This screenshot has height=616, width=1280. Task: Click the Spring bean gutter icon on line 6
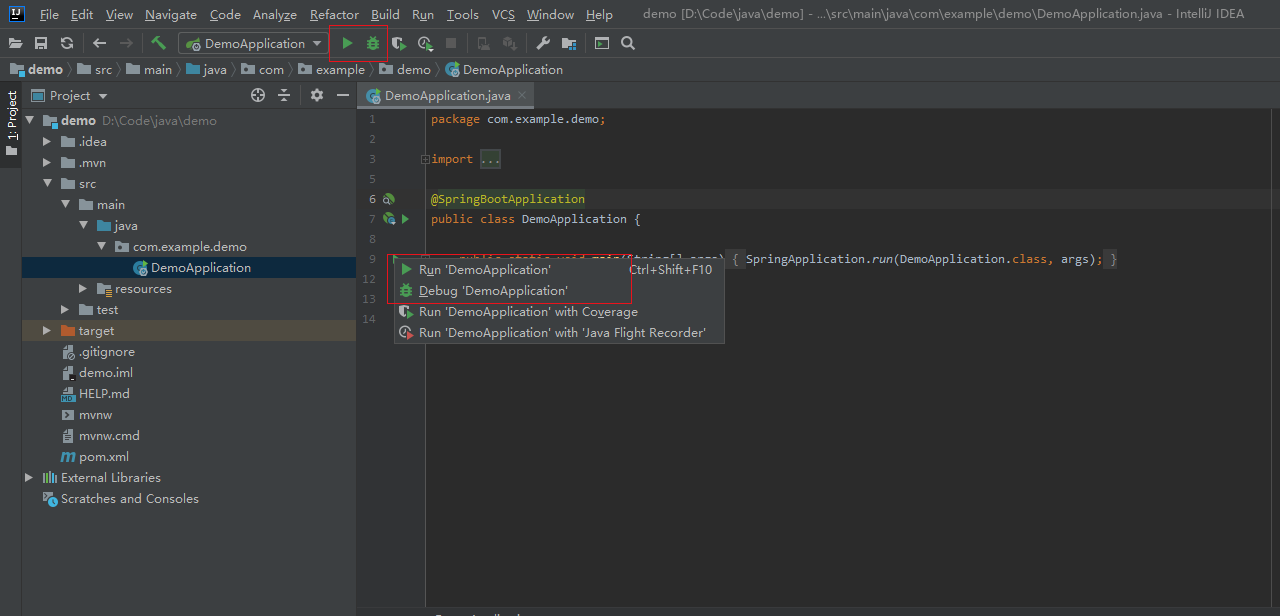389,199
